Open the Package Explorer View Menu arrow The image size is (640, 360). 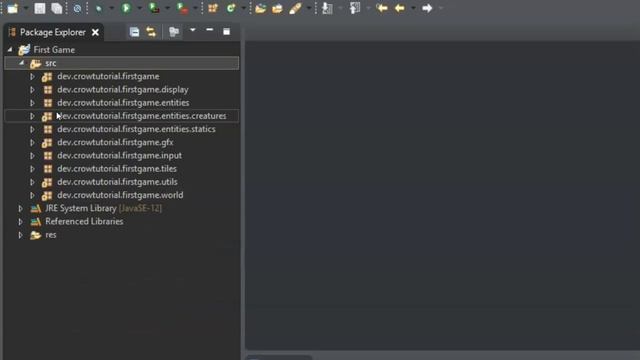193,30
